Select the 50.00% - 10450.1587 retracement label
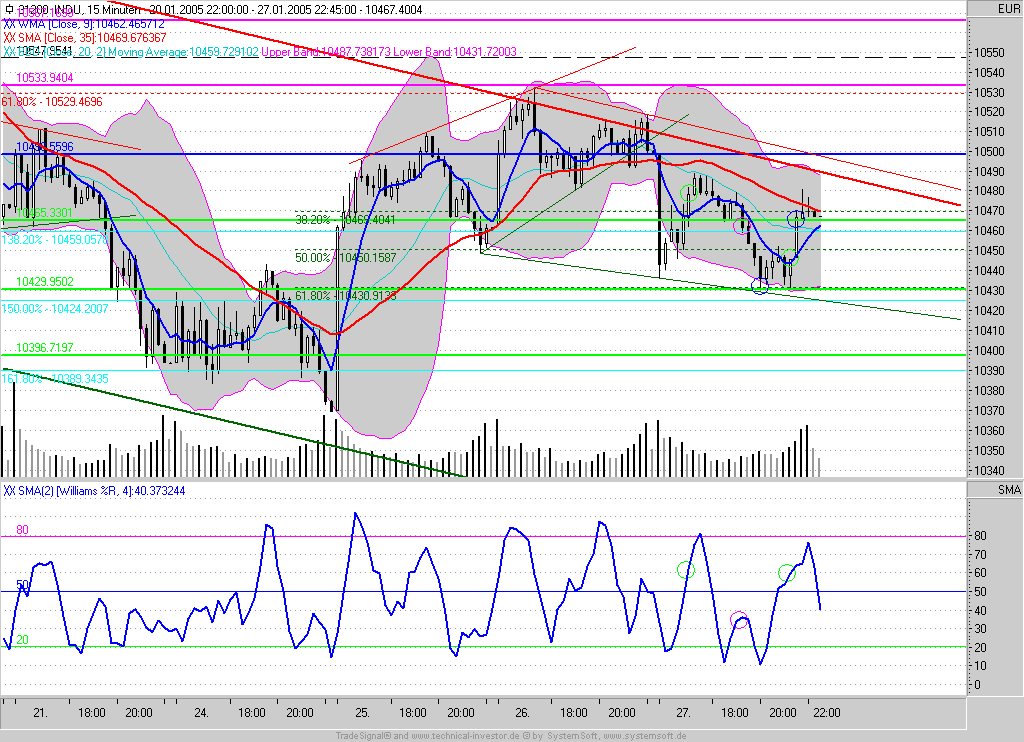The height and width of the screenshot is (742, 1024). 345,257
